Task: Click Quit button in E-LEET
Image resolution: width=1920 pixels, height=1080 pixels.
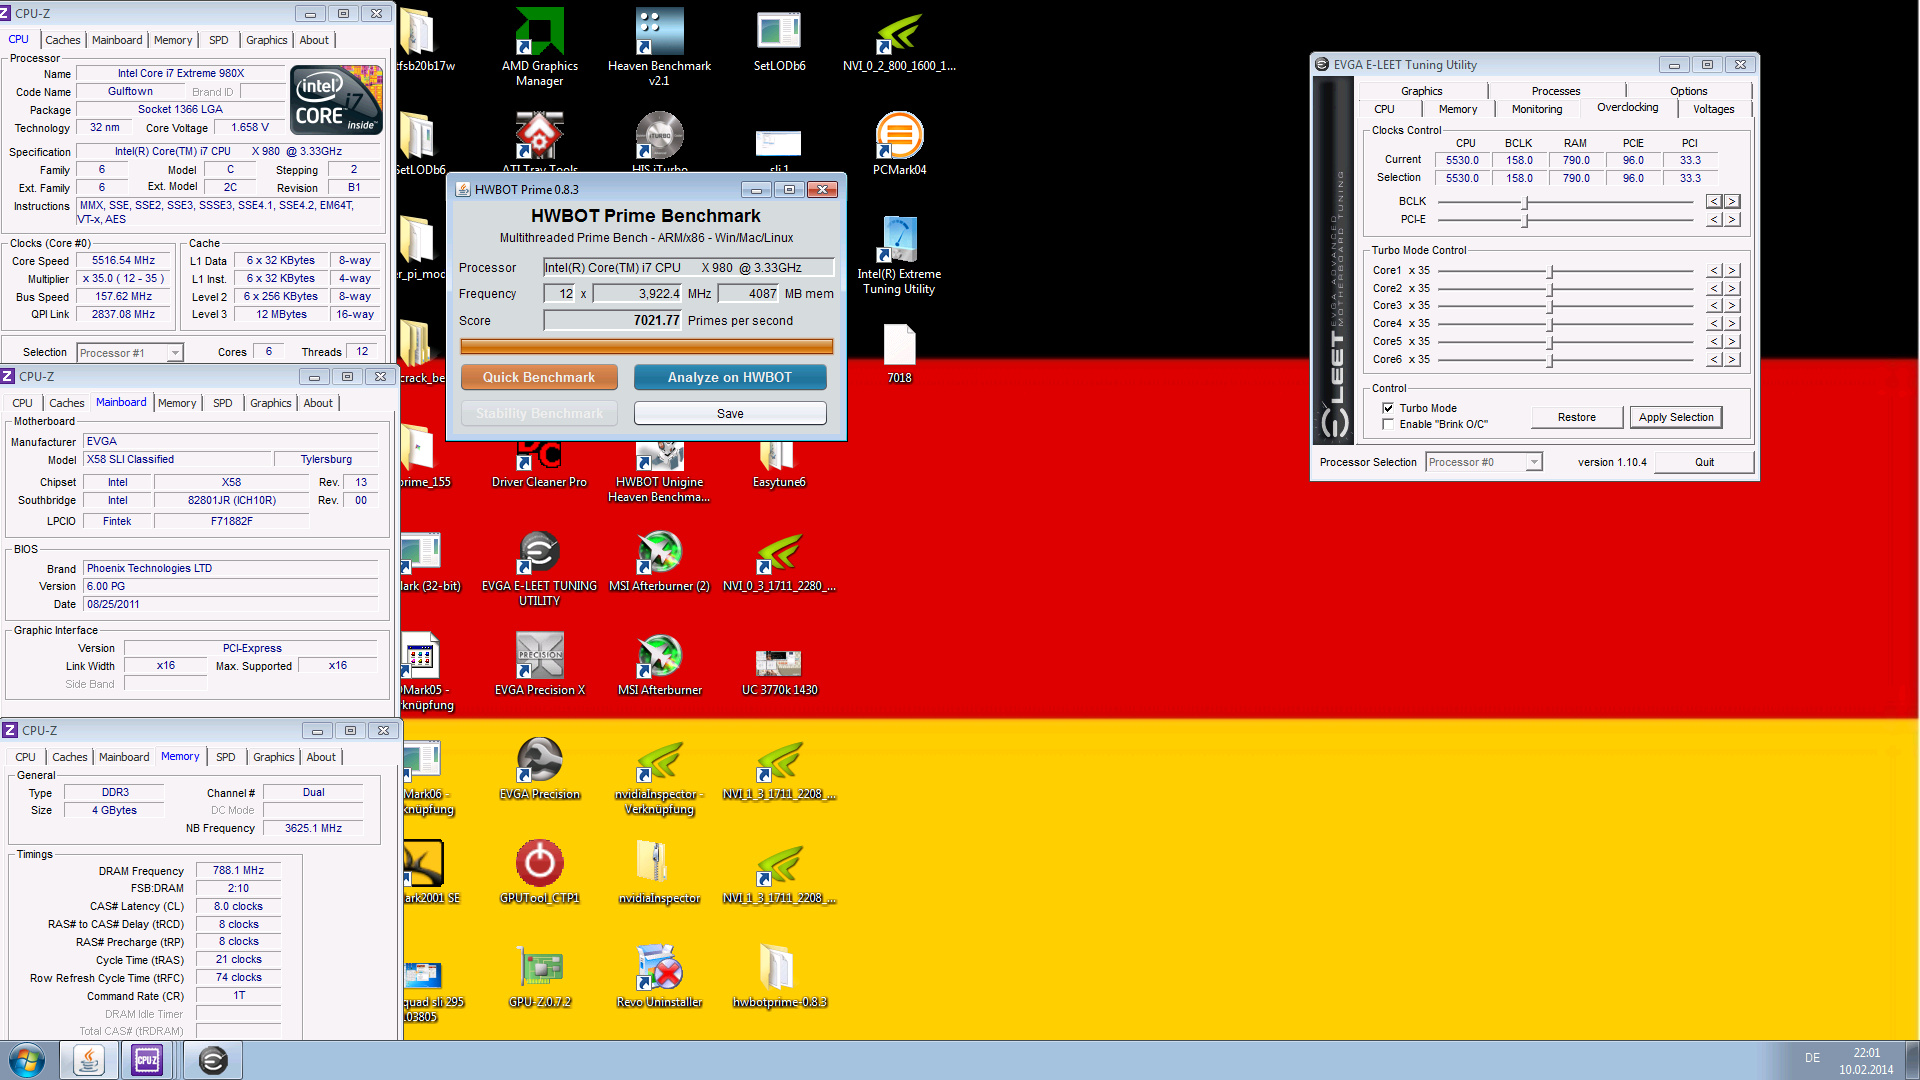Action: [1704, 462]
